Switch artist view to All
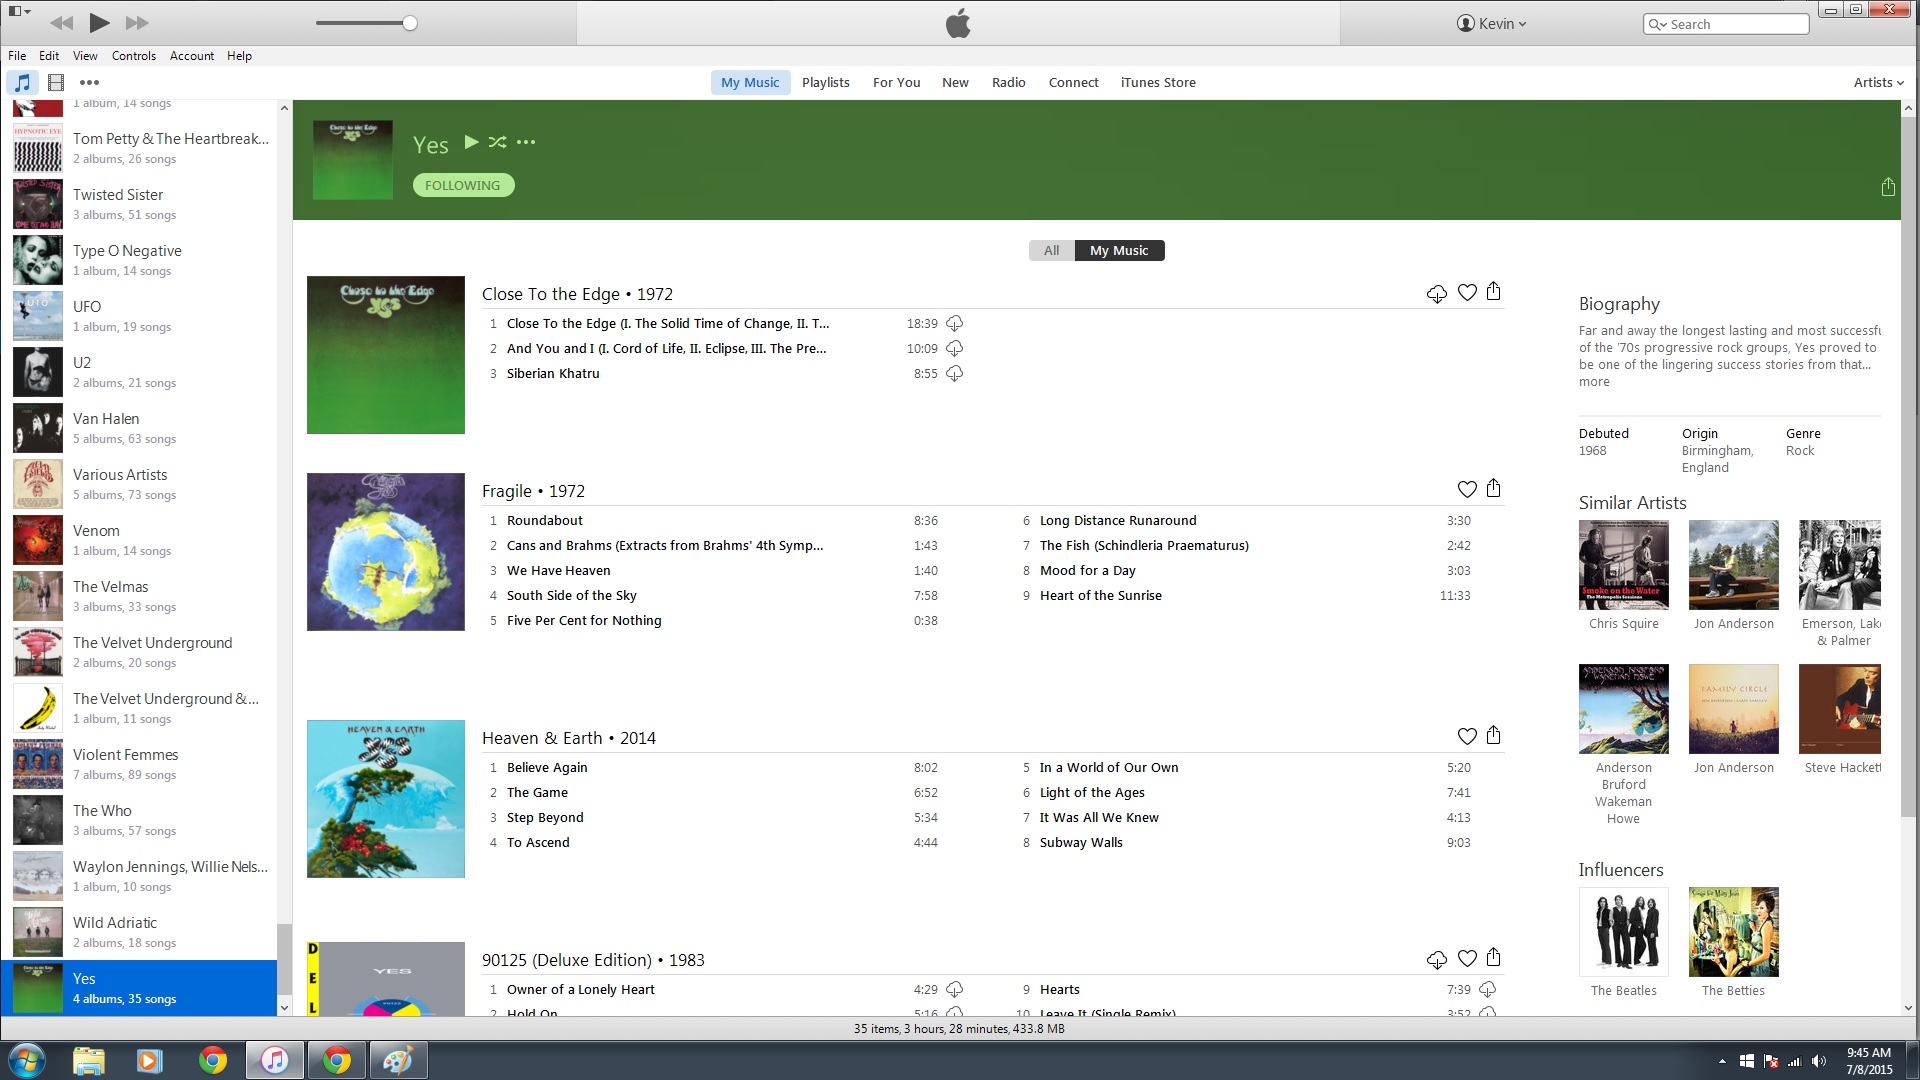 point(1051,250)
